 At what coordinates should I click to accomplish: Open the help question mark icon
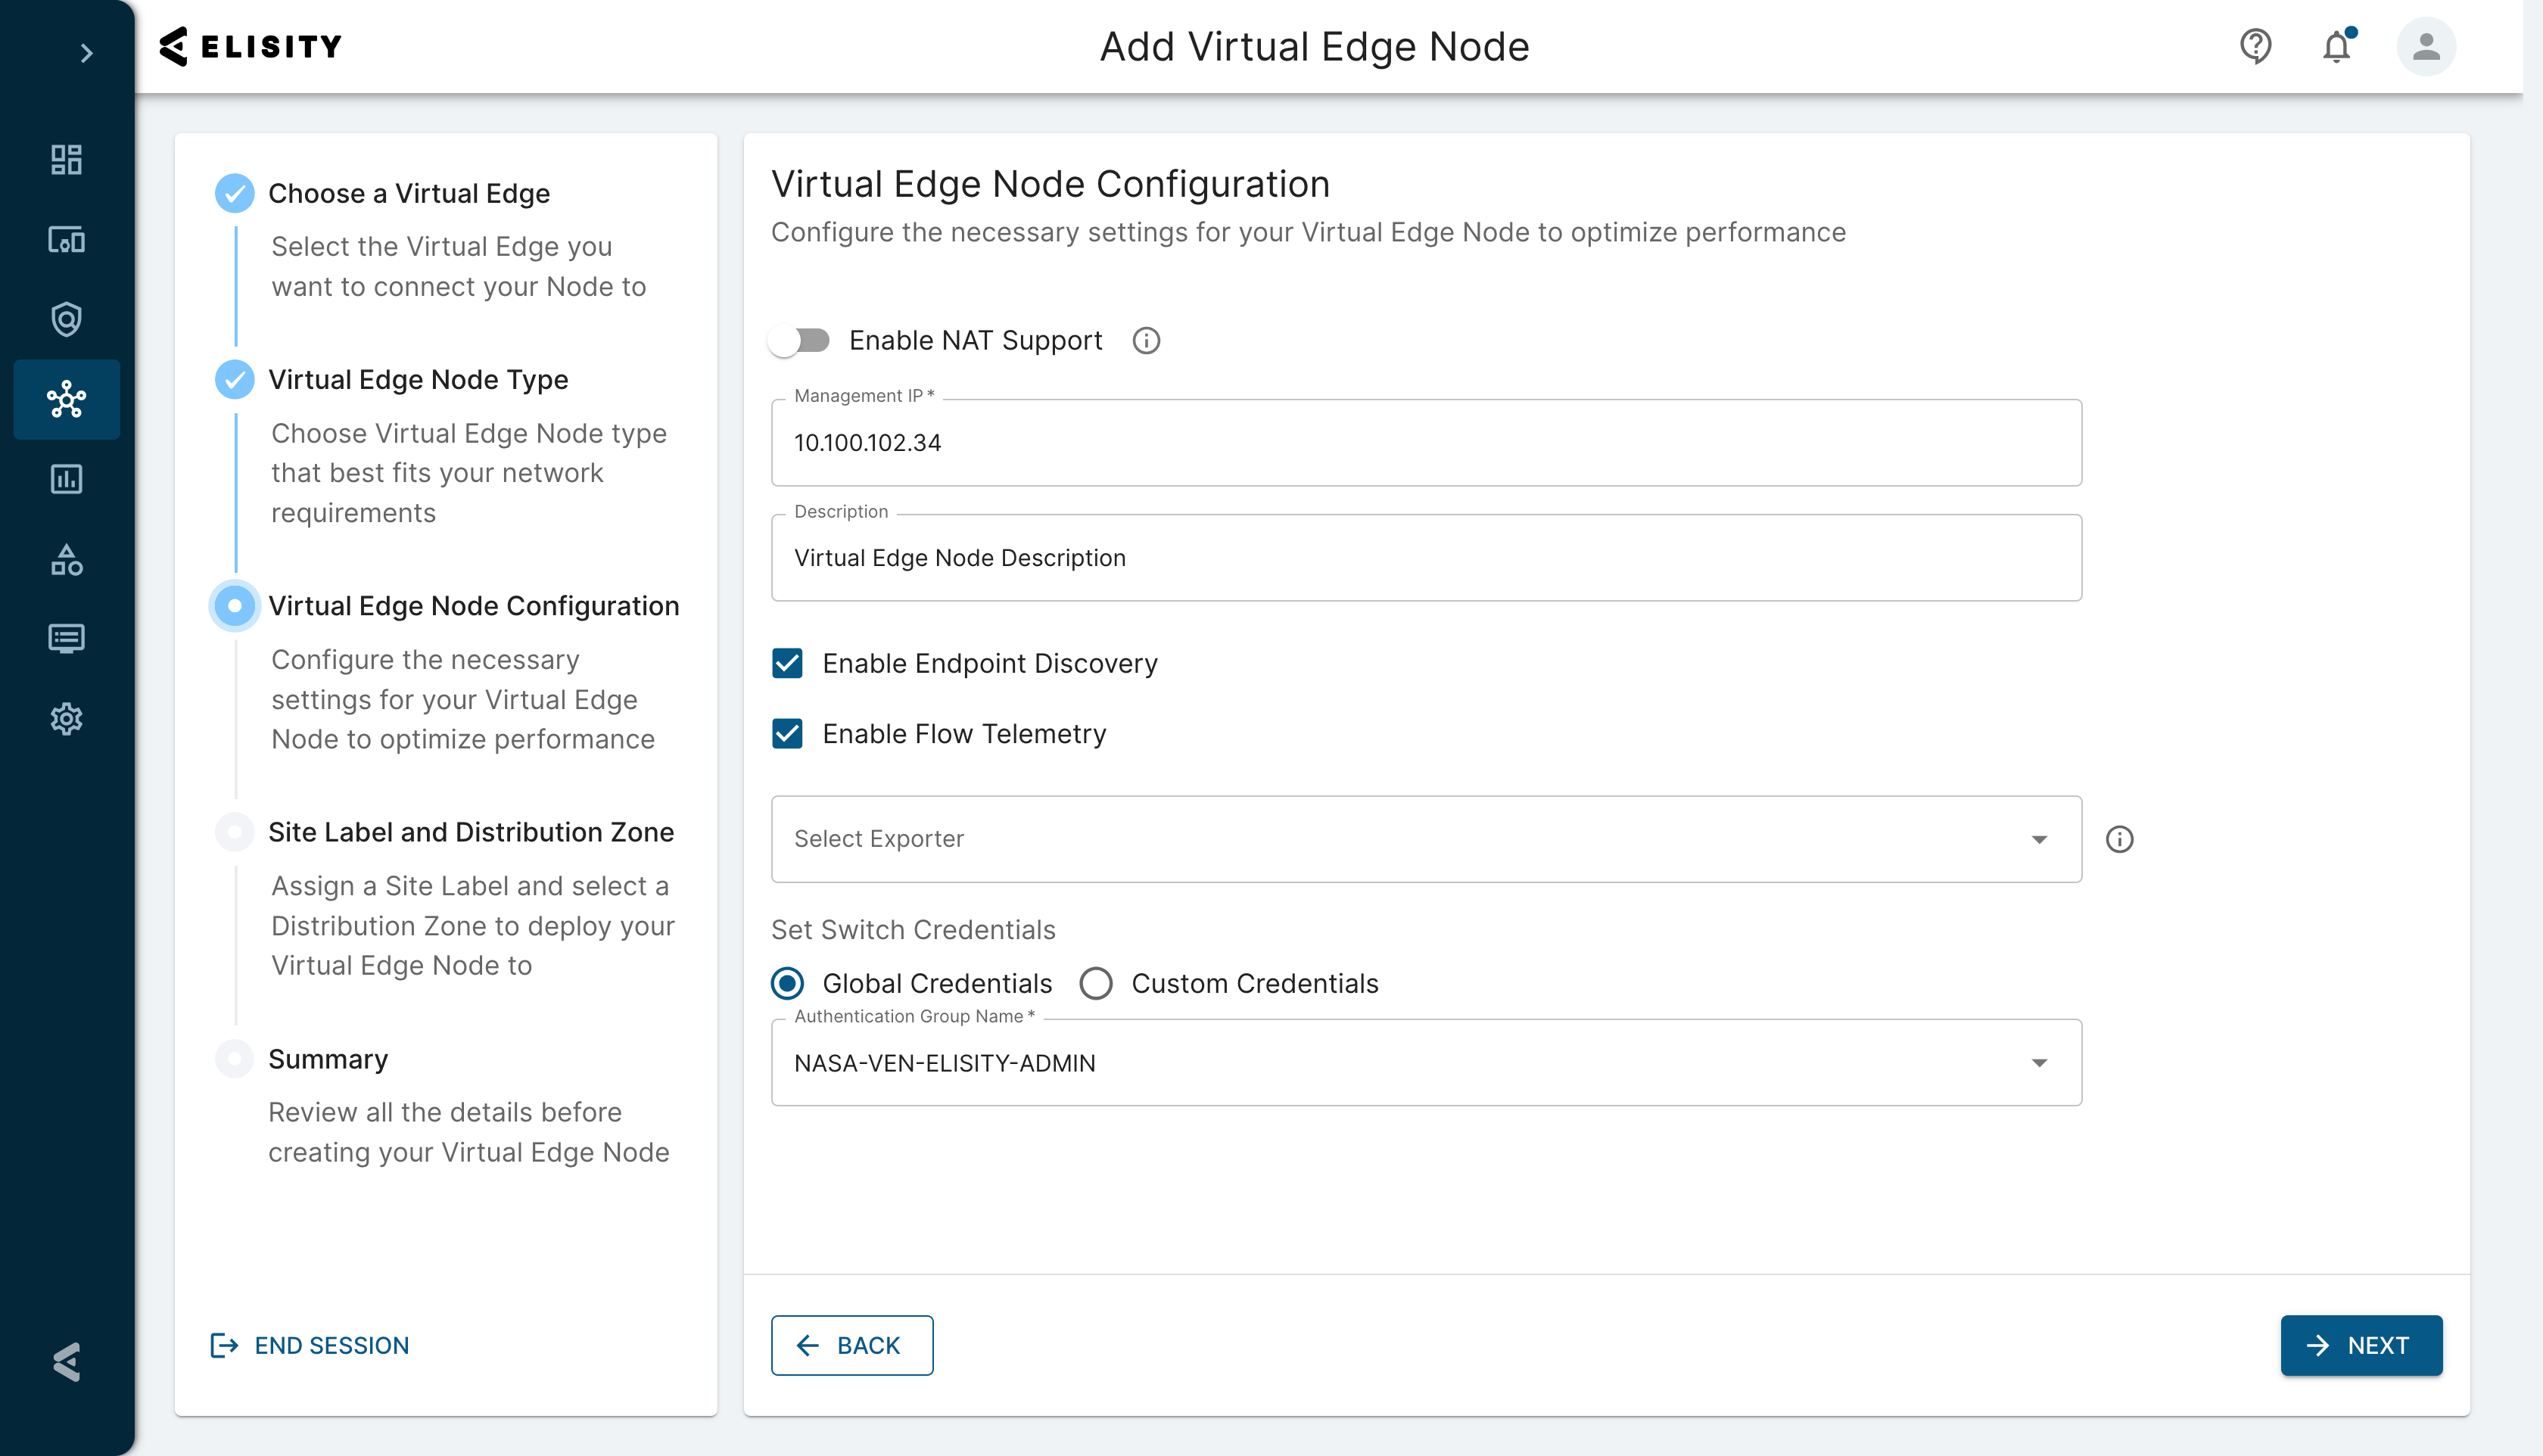point(2255,46)
